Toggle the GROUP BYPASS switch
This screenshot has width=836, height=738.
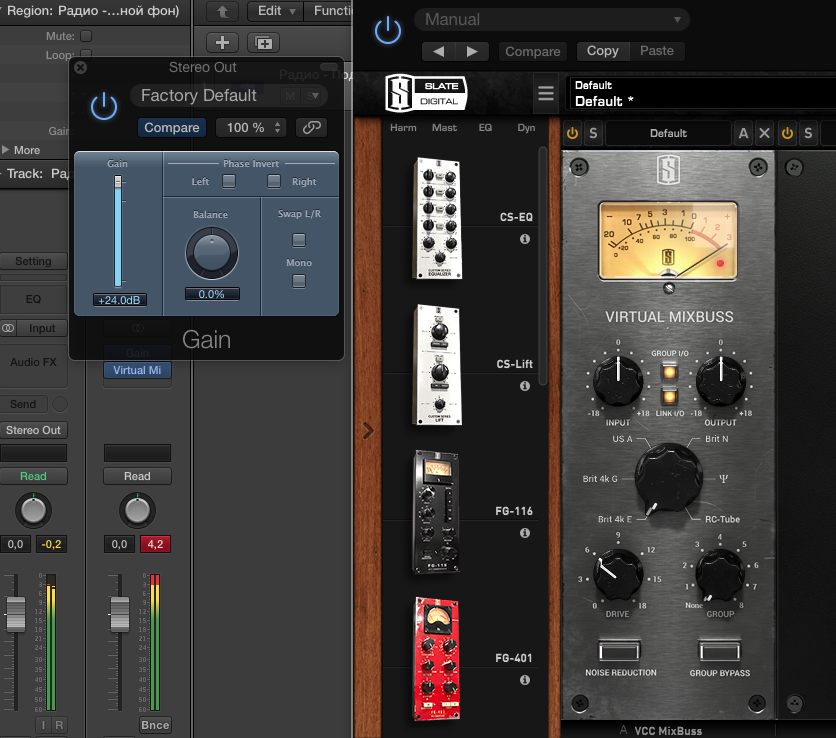[x=719, y=650]
